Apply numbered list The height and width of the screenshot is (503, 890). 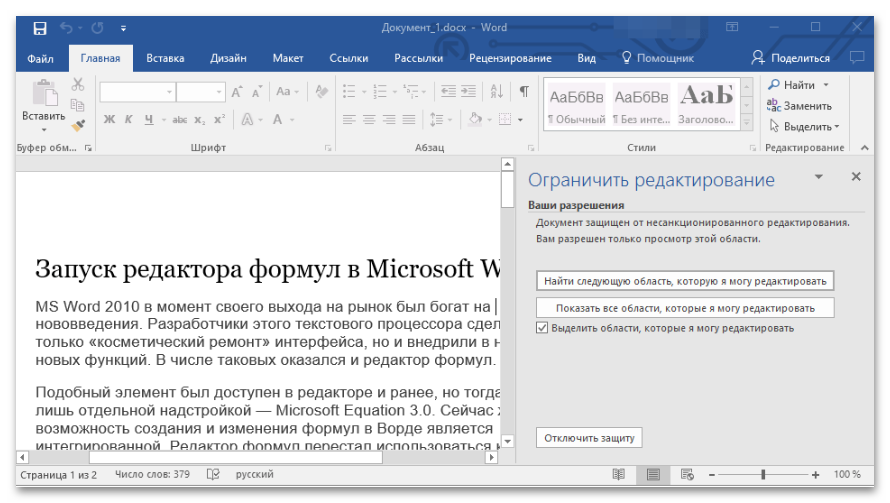(380, 91)
